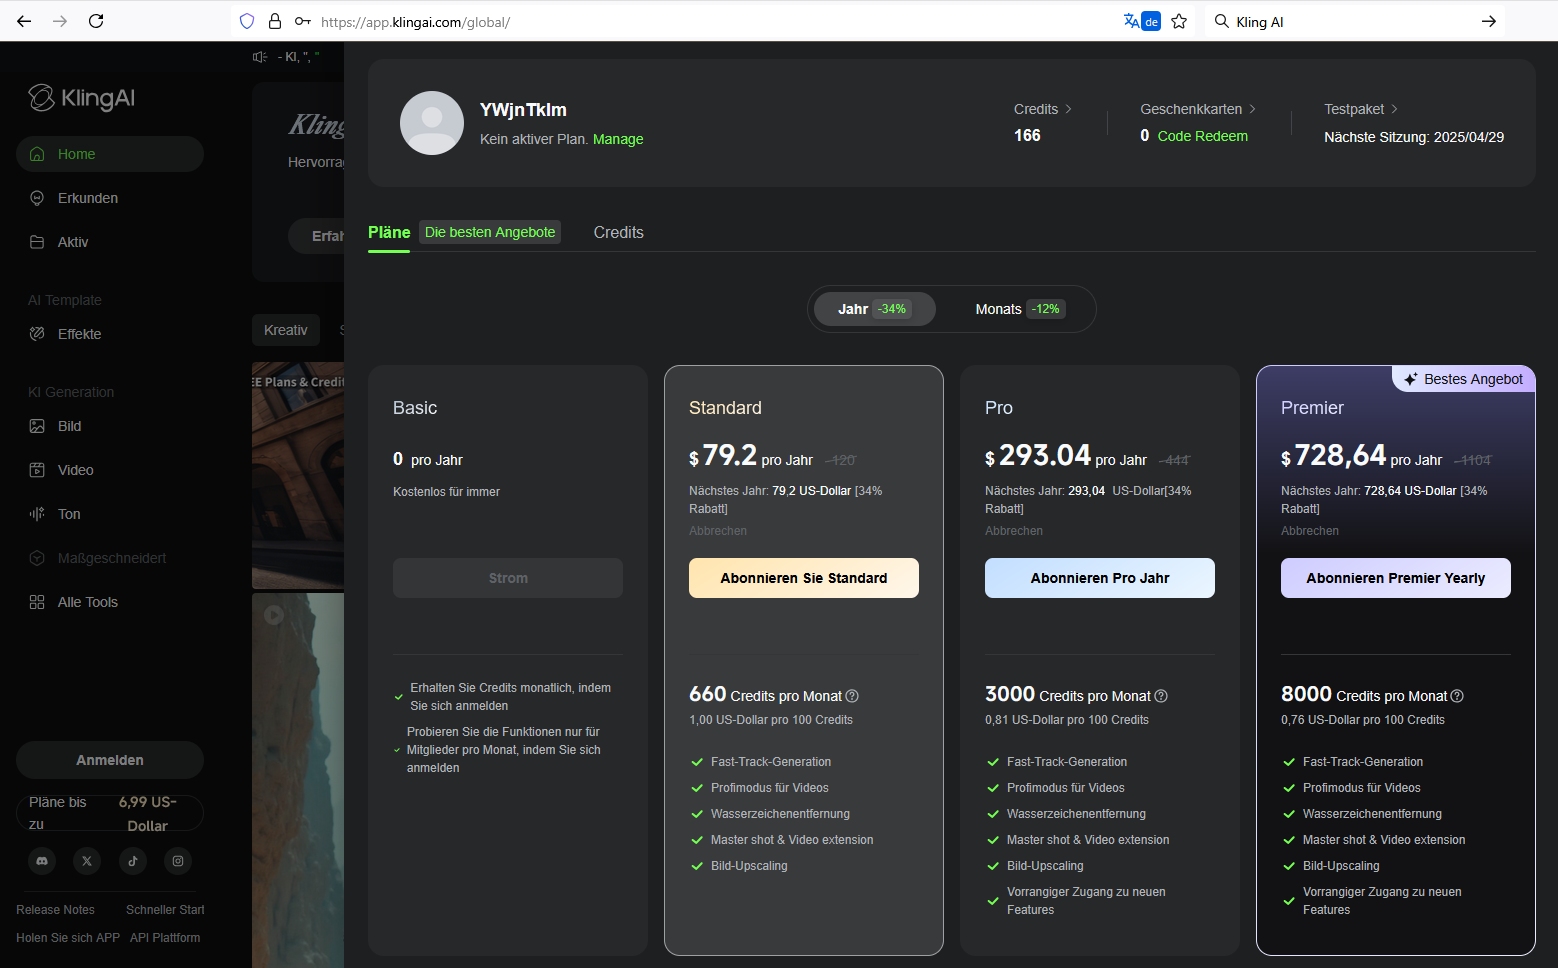Expand the Credits balance details
This screenshot has width=1558, height=968.
pos(1043,109)
